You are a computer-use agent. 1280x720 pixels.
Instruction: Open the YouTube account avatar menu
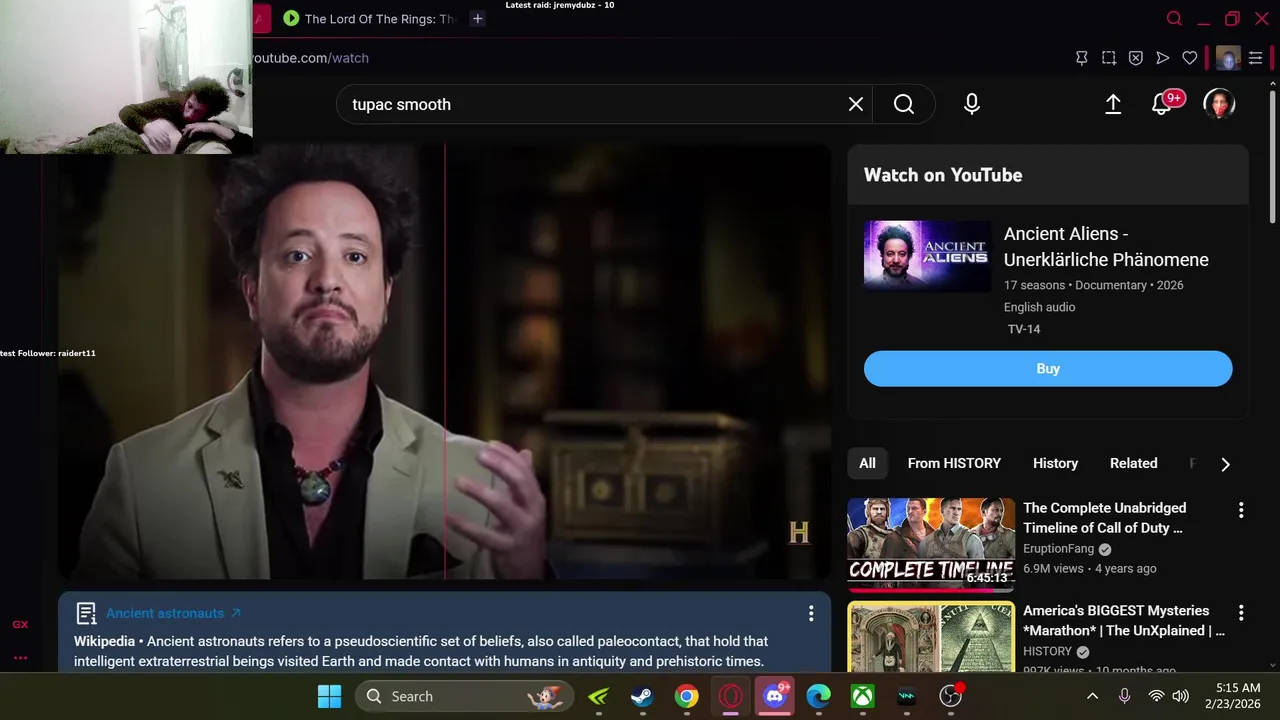1219,104
